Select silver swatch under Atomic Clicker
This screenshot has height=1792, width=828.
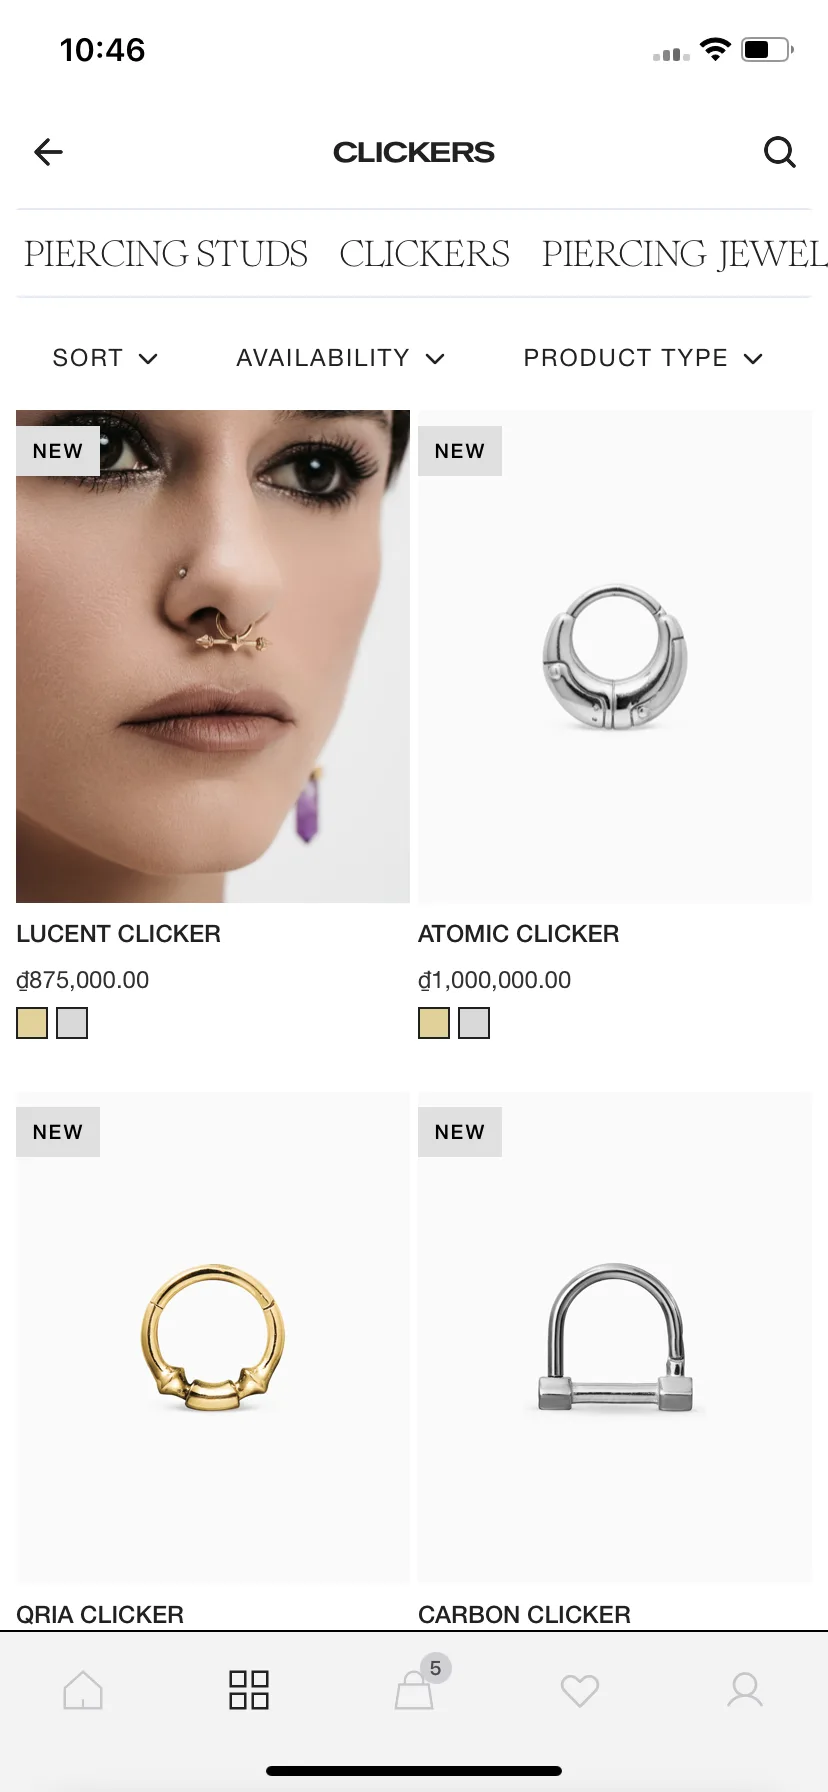[474, 1023]
